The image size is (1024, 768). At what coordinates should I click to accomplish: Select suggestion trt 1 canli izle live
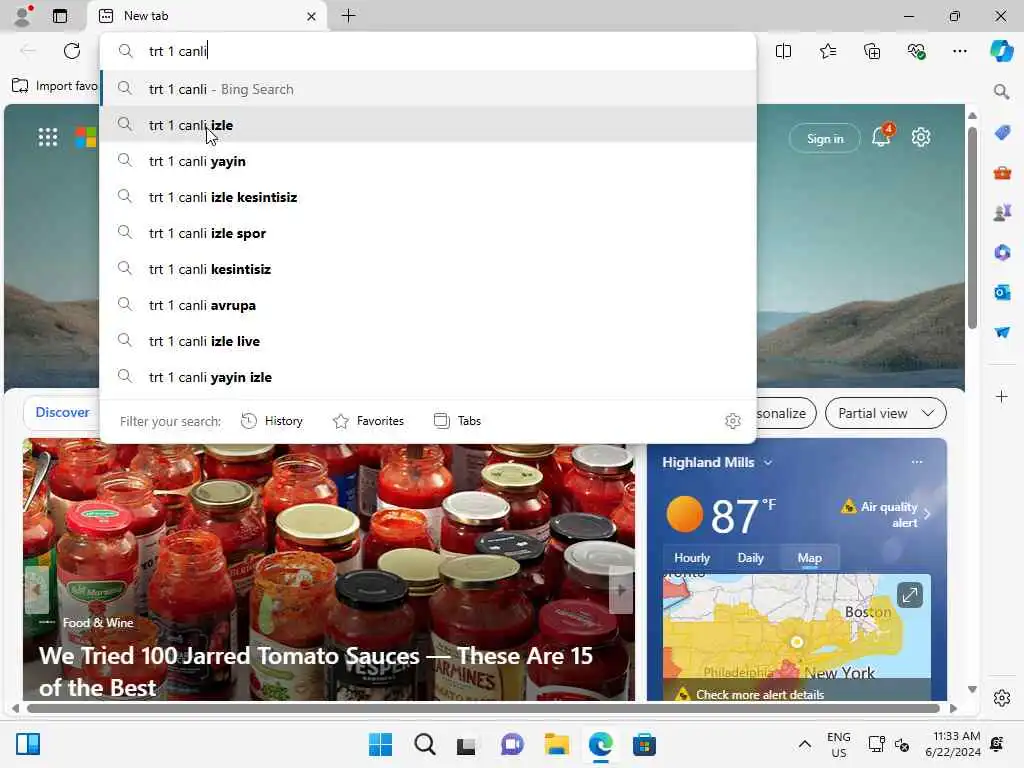pyautogui.click(x=428, y=341)
